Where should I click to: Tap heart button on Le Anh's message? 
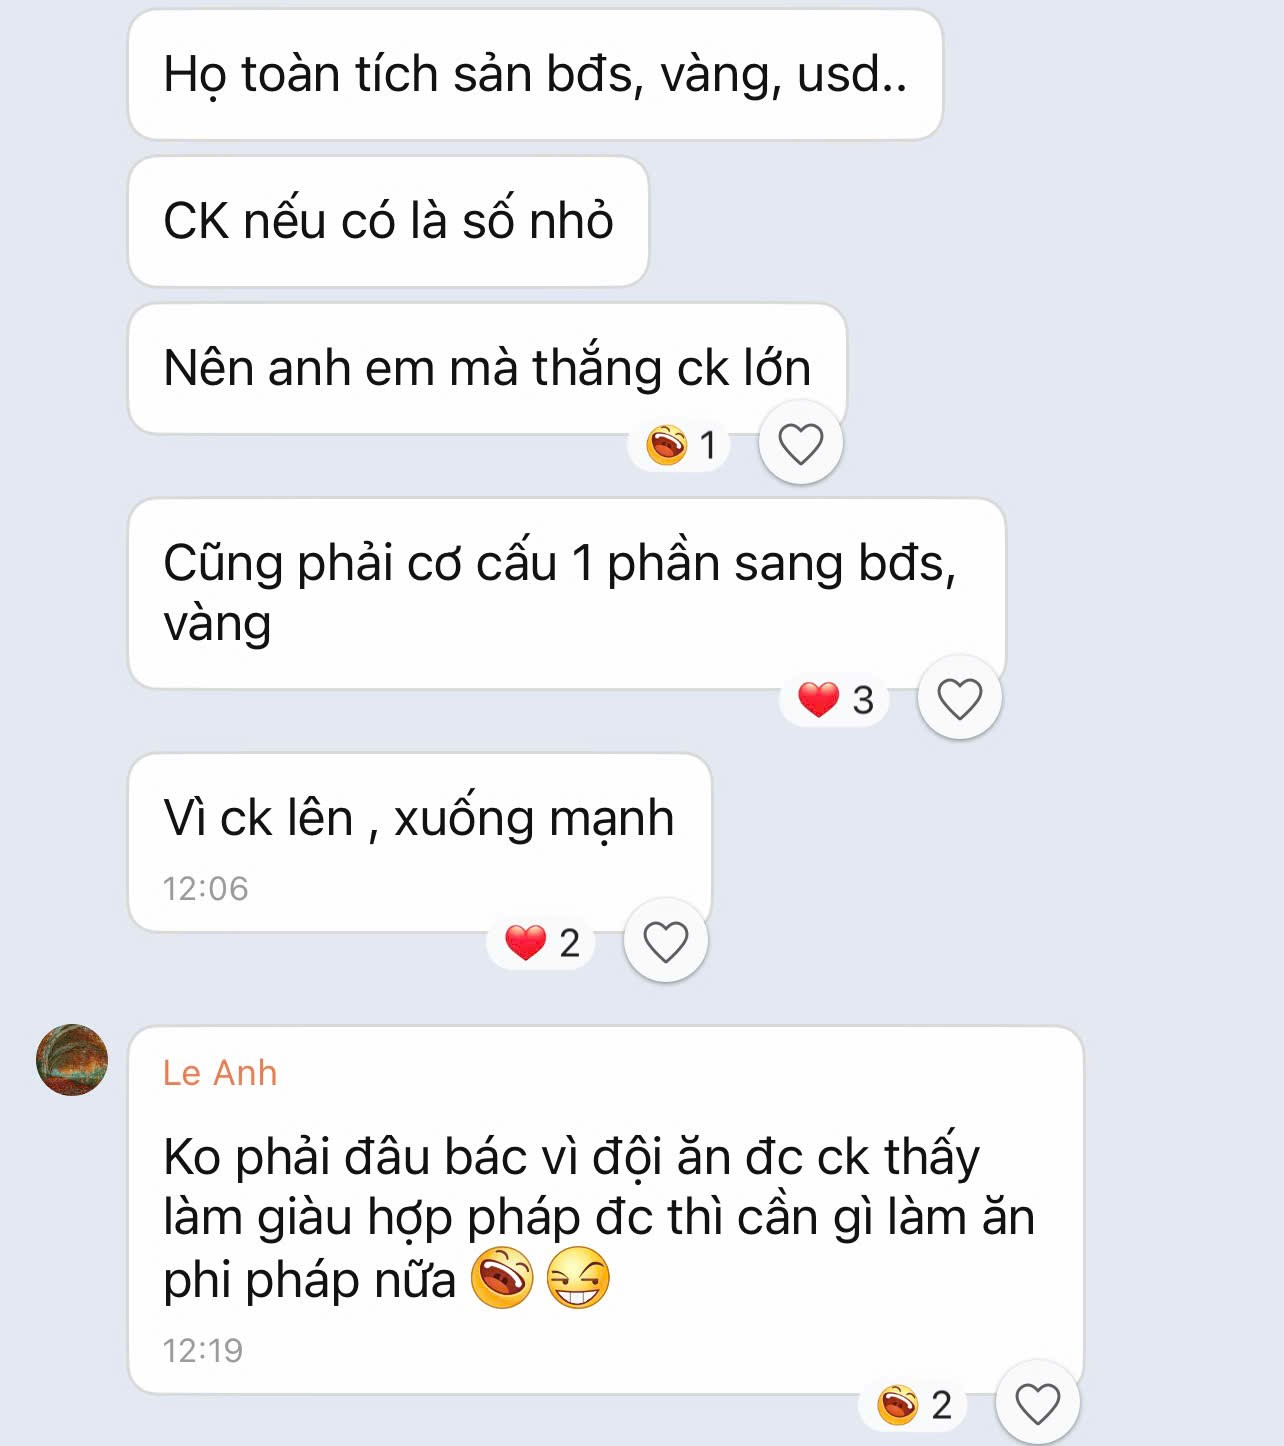click(x=1038, y=1403)
